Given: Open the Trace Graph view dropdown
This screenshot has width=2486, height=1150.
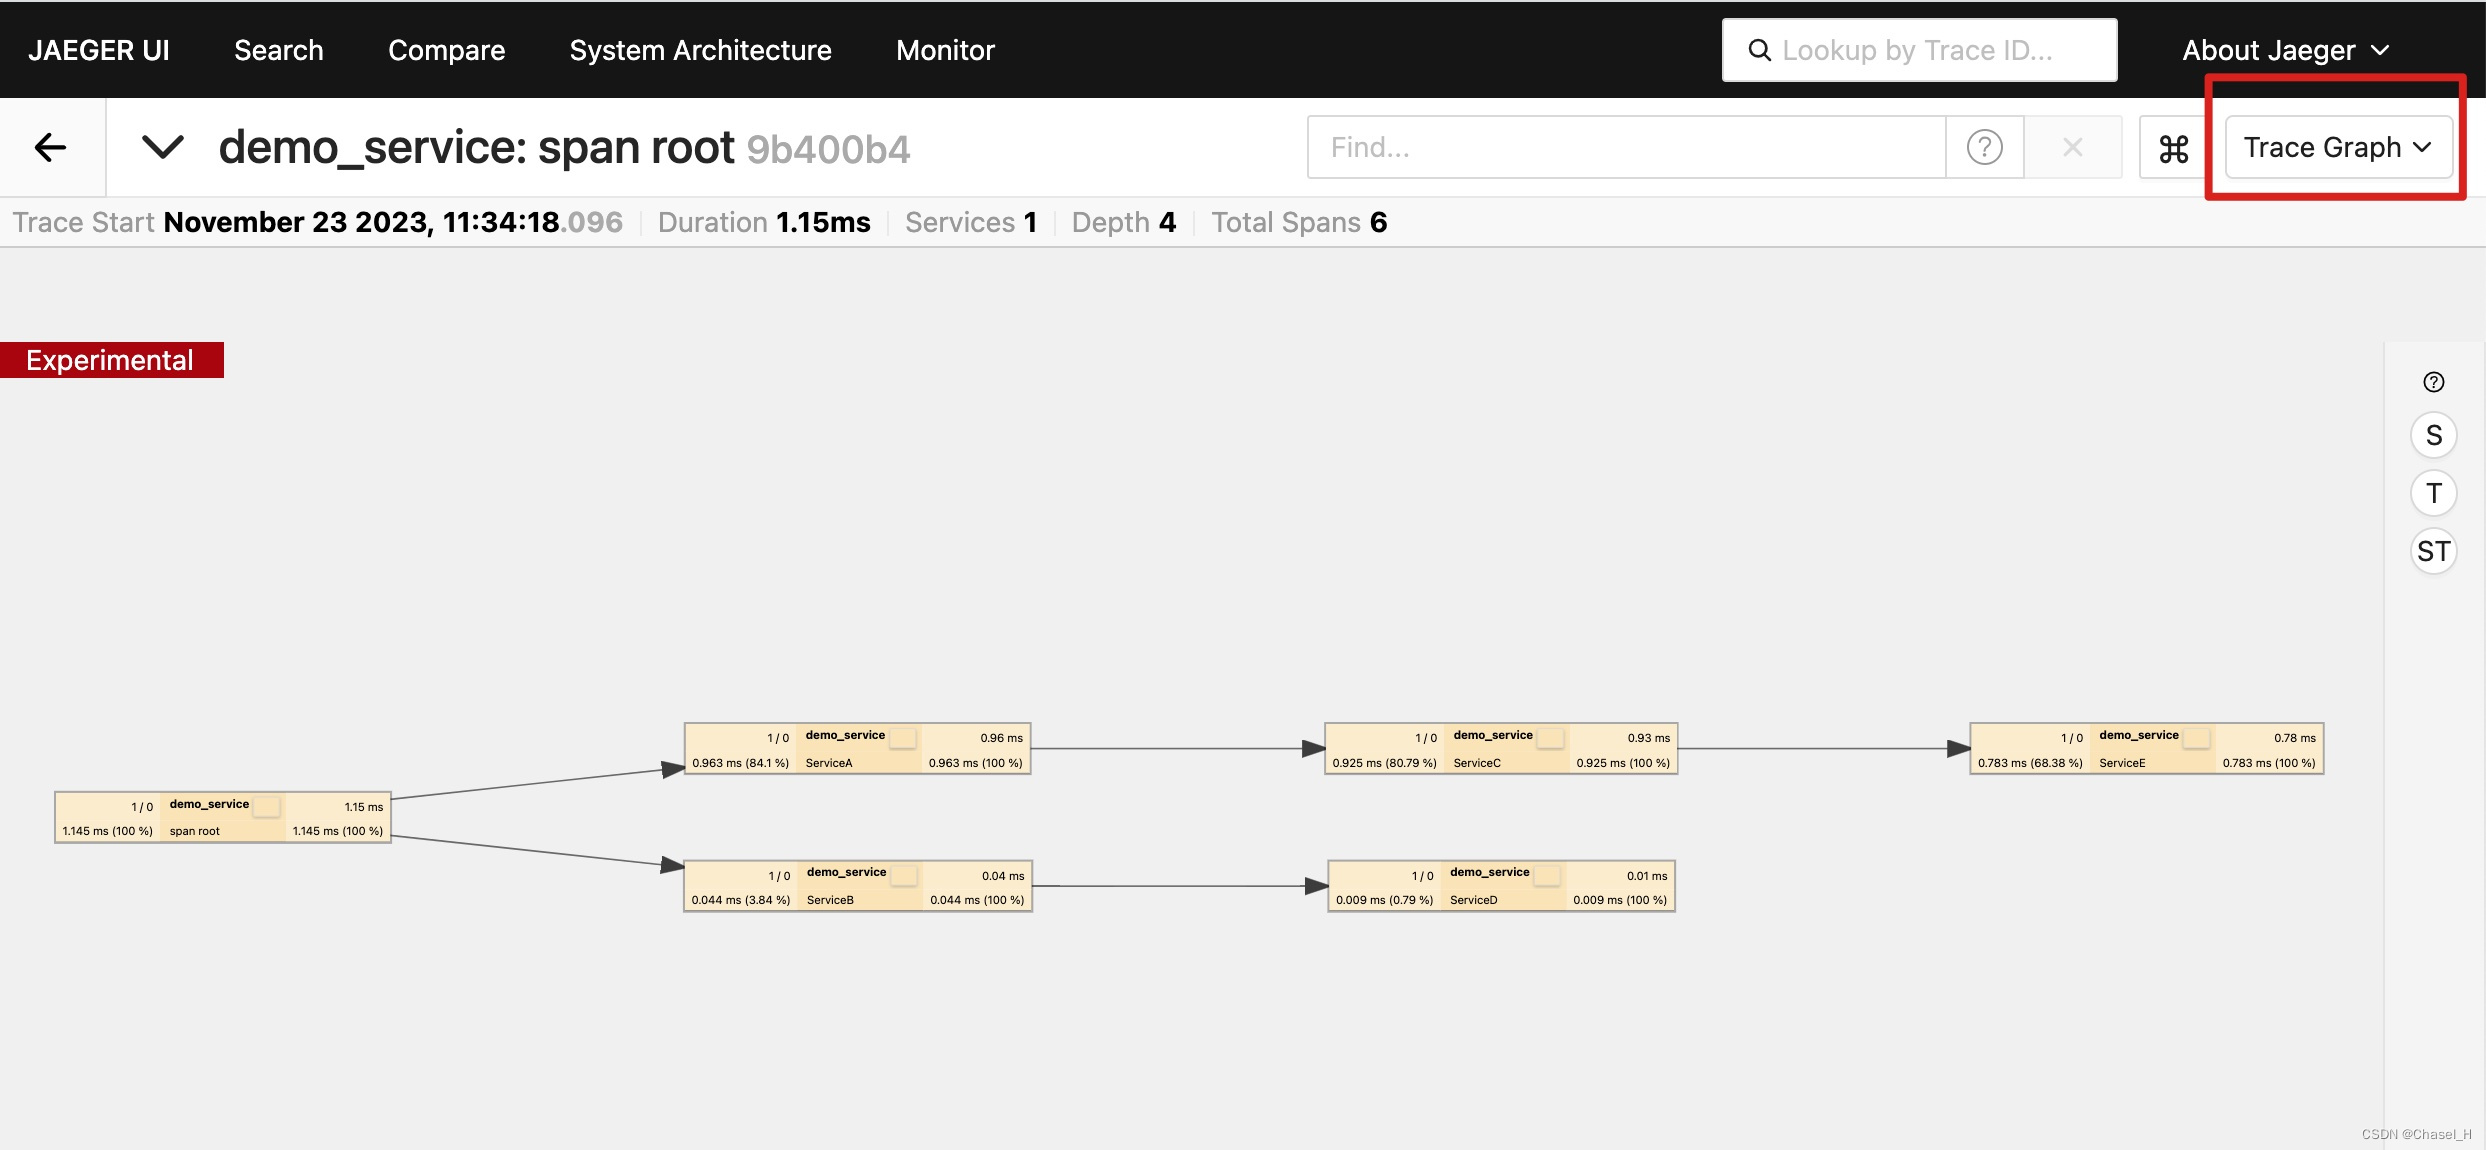Looking at the screenshot, I should 2336,148.
